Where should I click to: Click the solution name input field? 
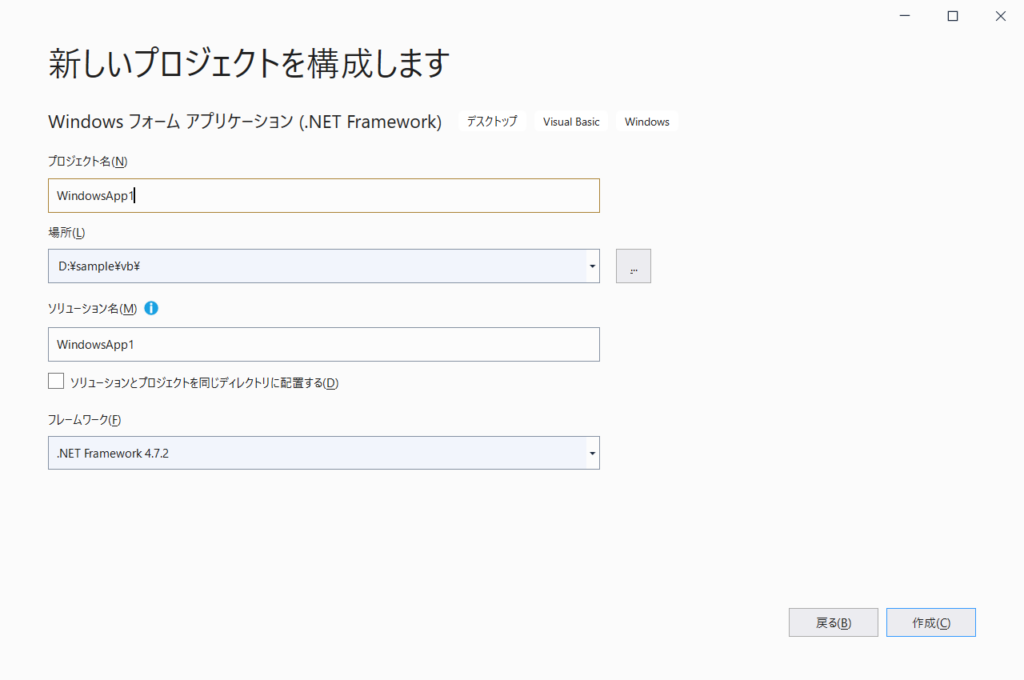click(x=324, y=344)
